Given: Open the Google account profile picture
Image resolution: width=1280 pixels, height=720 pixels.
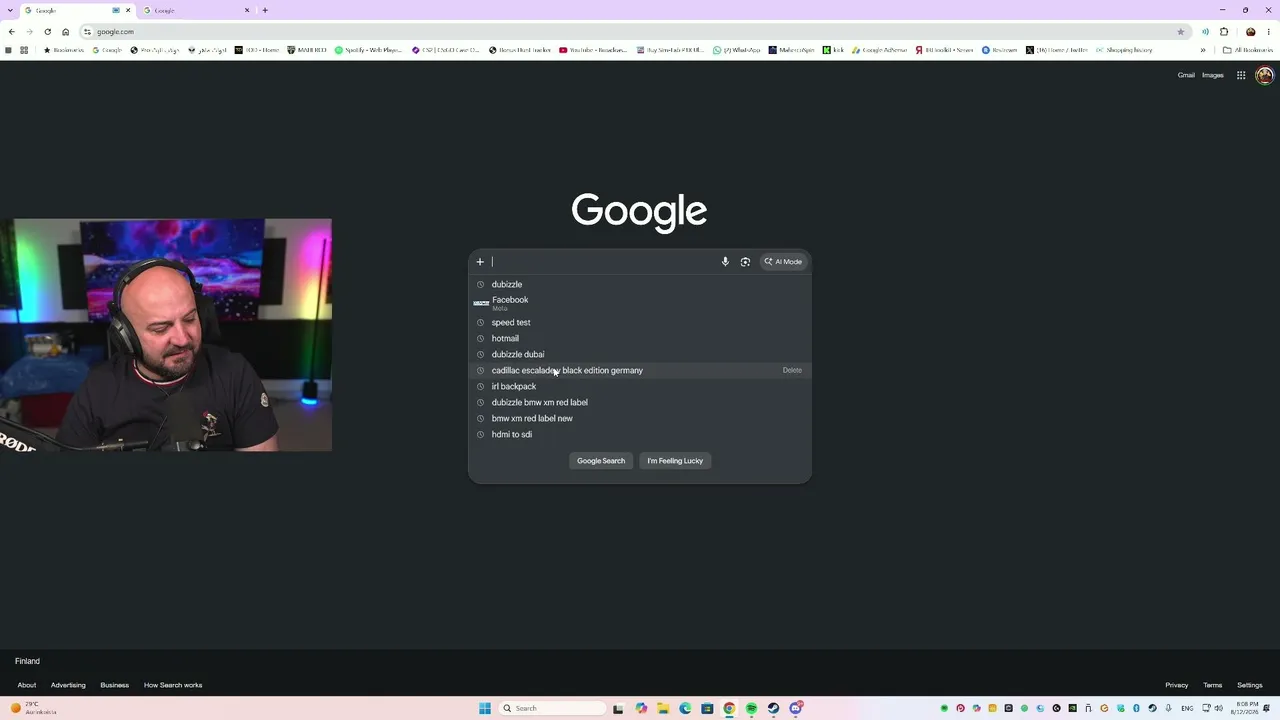Looking at the screenshot, I should [1264, 75].
